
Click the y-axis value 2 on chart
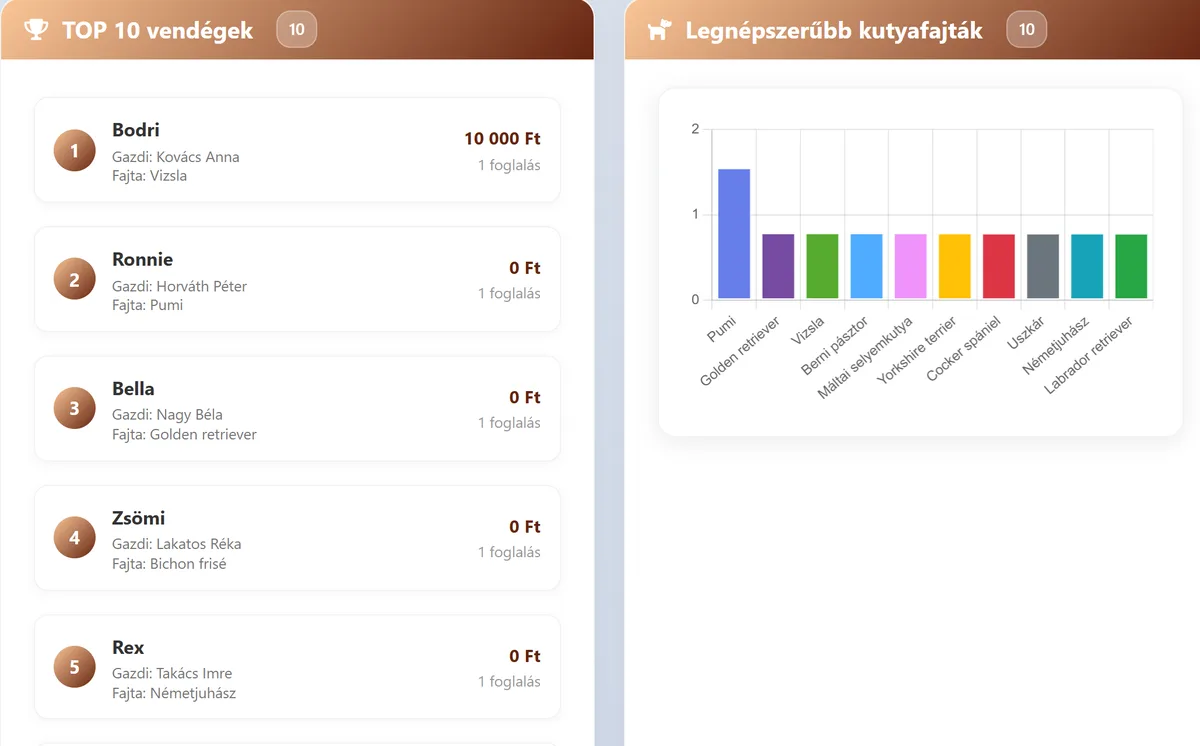click(x=695, y=129)
